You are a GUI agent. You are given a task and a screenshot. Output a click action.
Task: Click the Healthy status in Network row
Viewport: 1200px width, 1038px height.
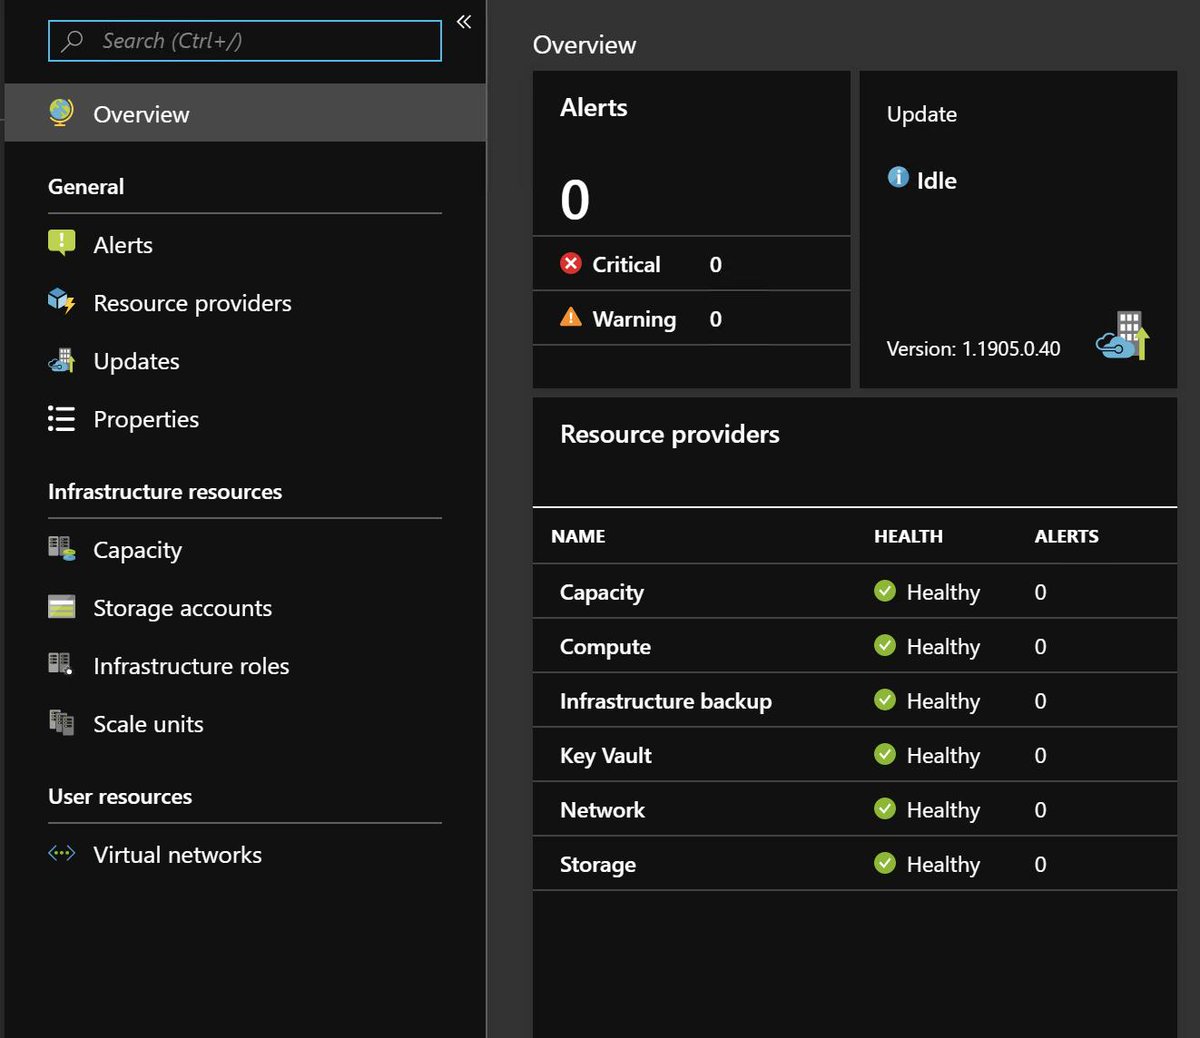943,810
